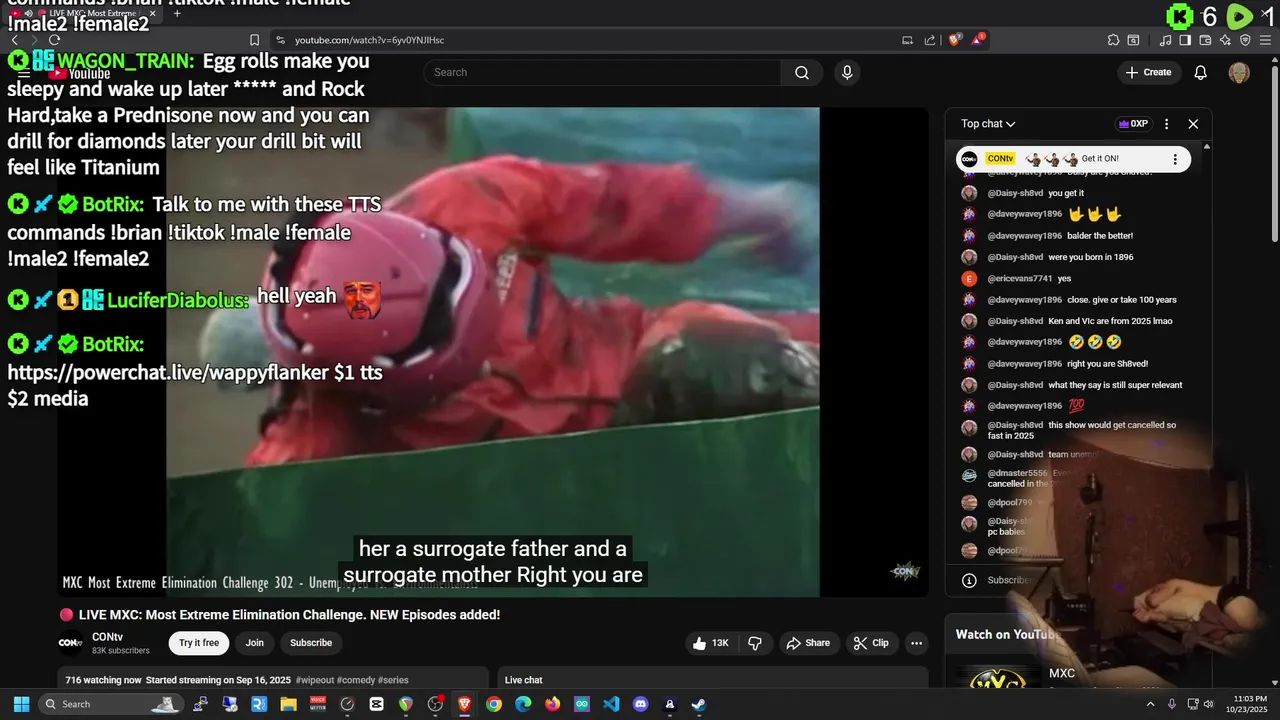Click the YouTube search magnifier button

802,72
